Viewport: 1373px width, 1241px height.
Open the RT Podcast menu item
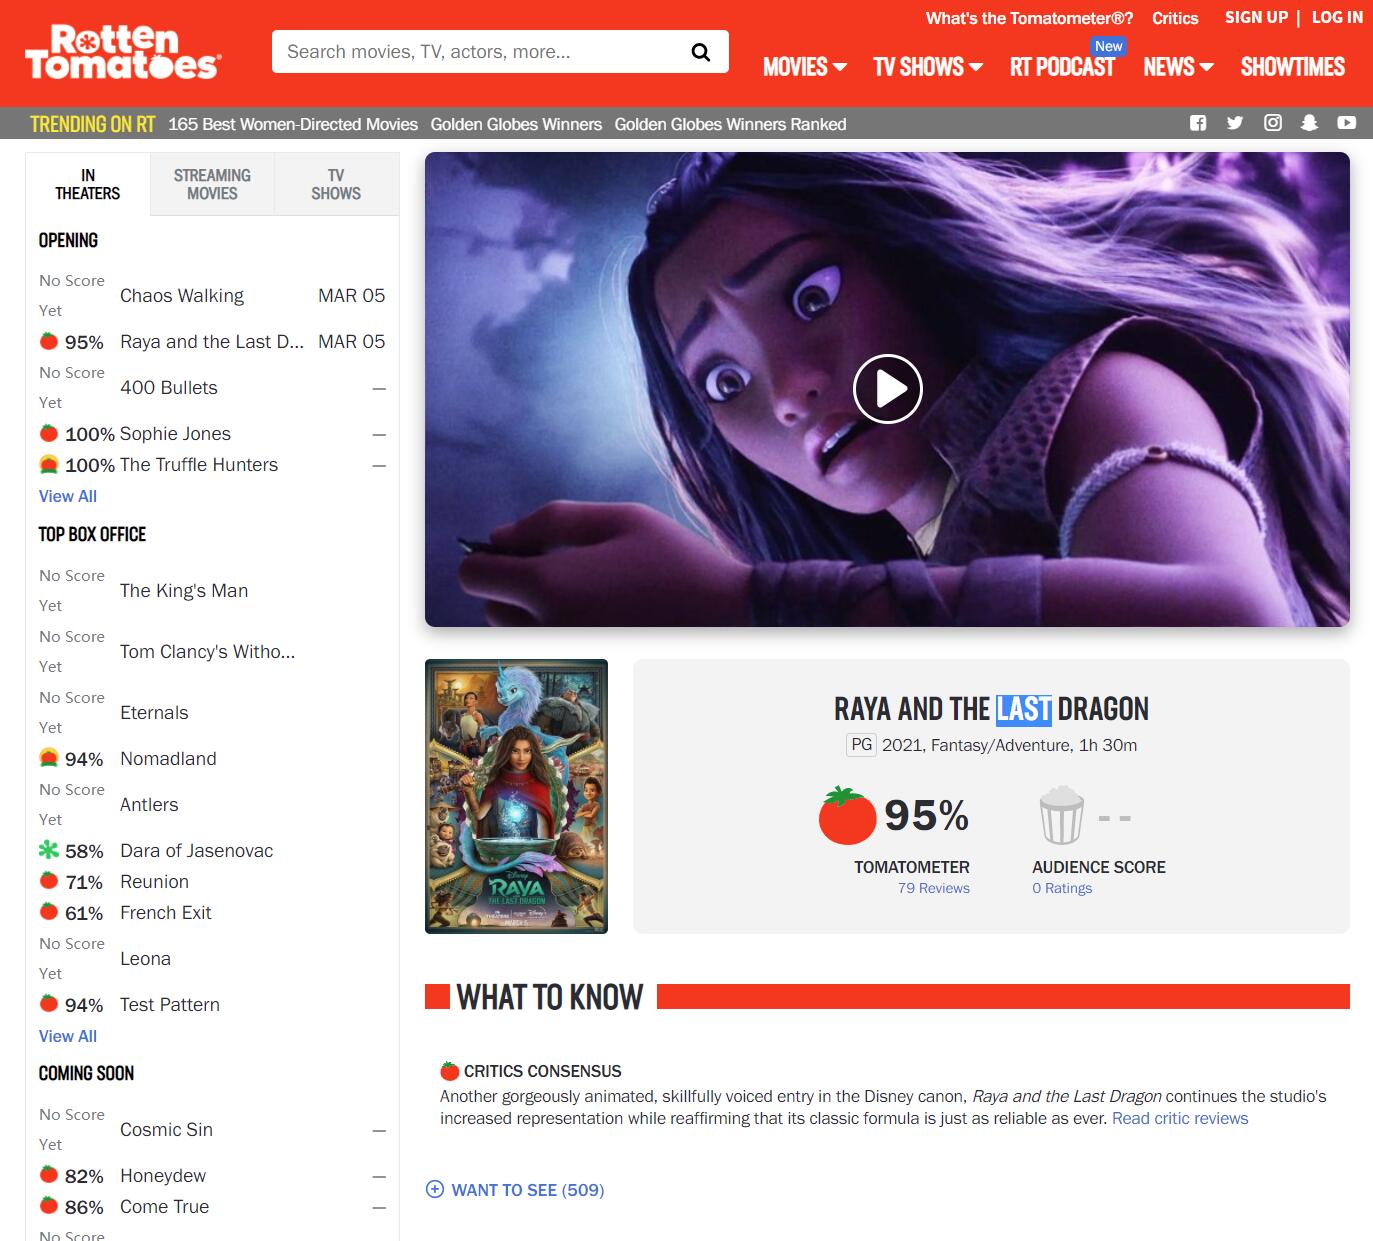tap(1062, 67)
